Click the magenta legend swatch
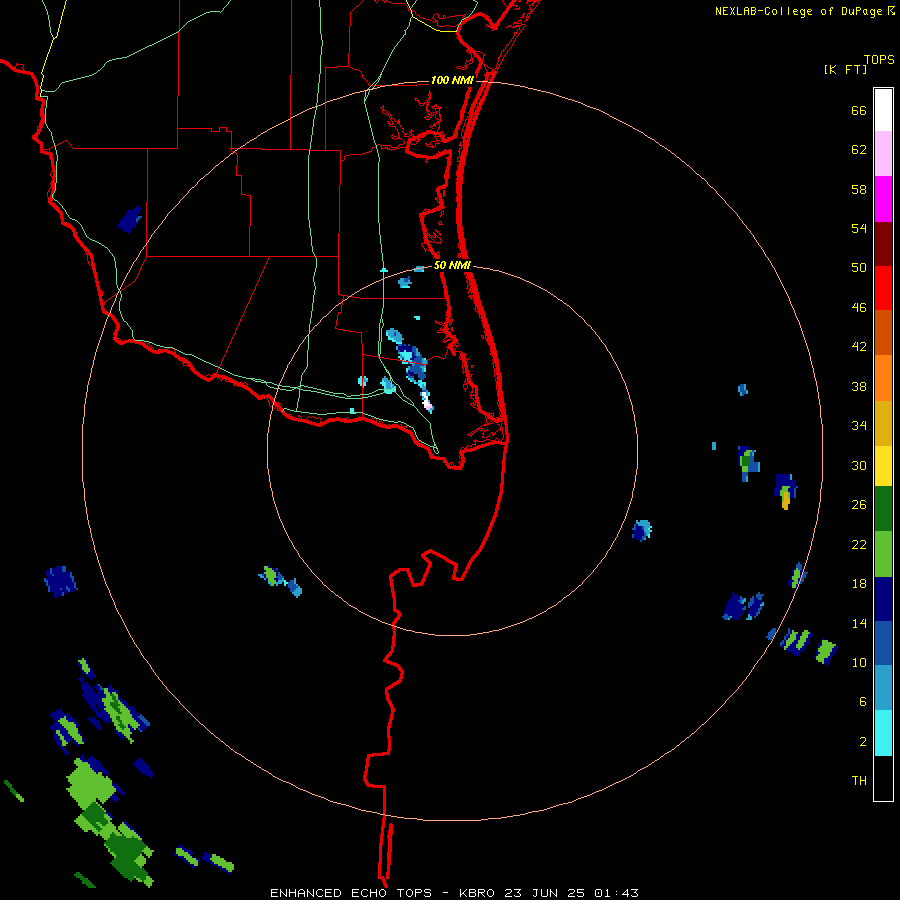Screen dimensions: 900x900 pyautogui.click(x=883, y=199)
